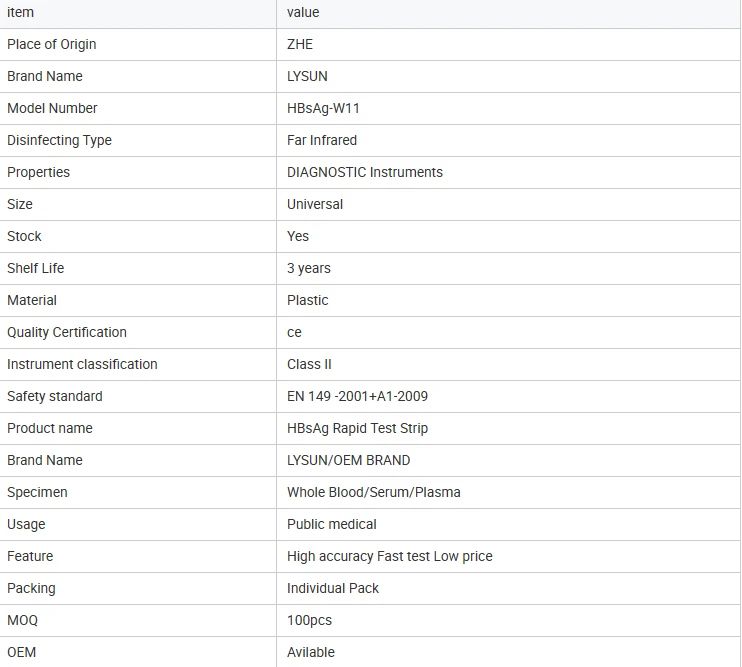Select the "Whole Blood/Serum/Plasma" specimen value
The image size is (742, 667).
[x=374, y=492]
